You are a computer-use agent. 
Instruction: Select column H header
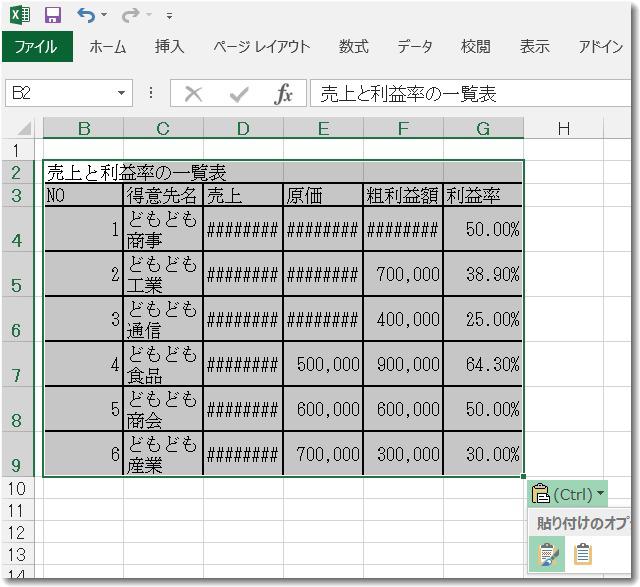pos(564,128)
